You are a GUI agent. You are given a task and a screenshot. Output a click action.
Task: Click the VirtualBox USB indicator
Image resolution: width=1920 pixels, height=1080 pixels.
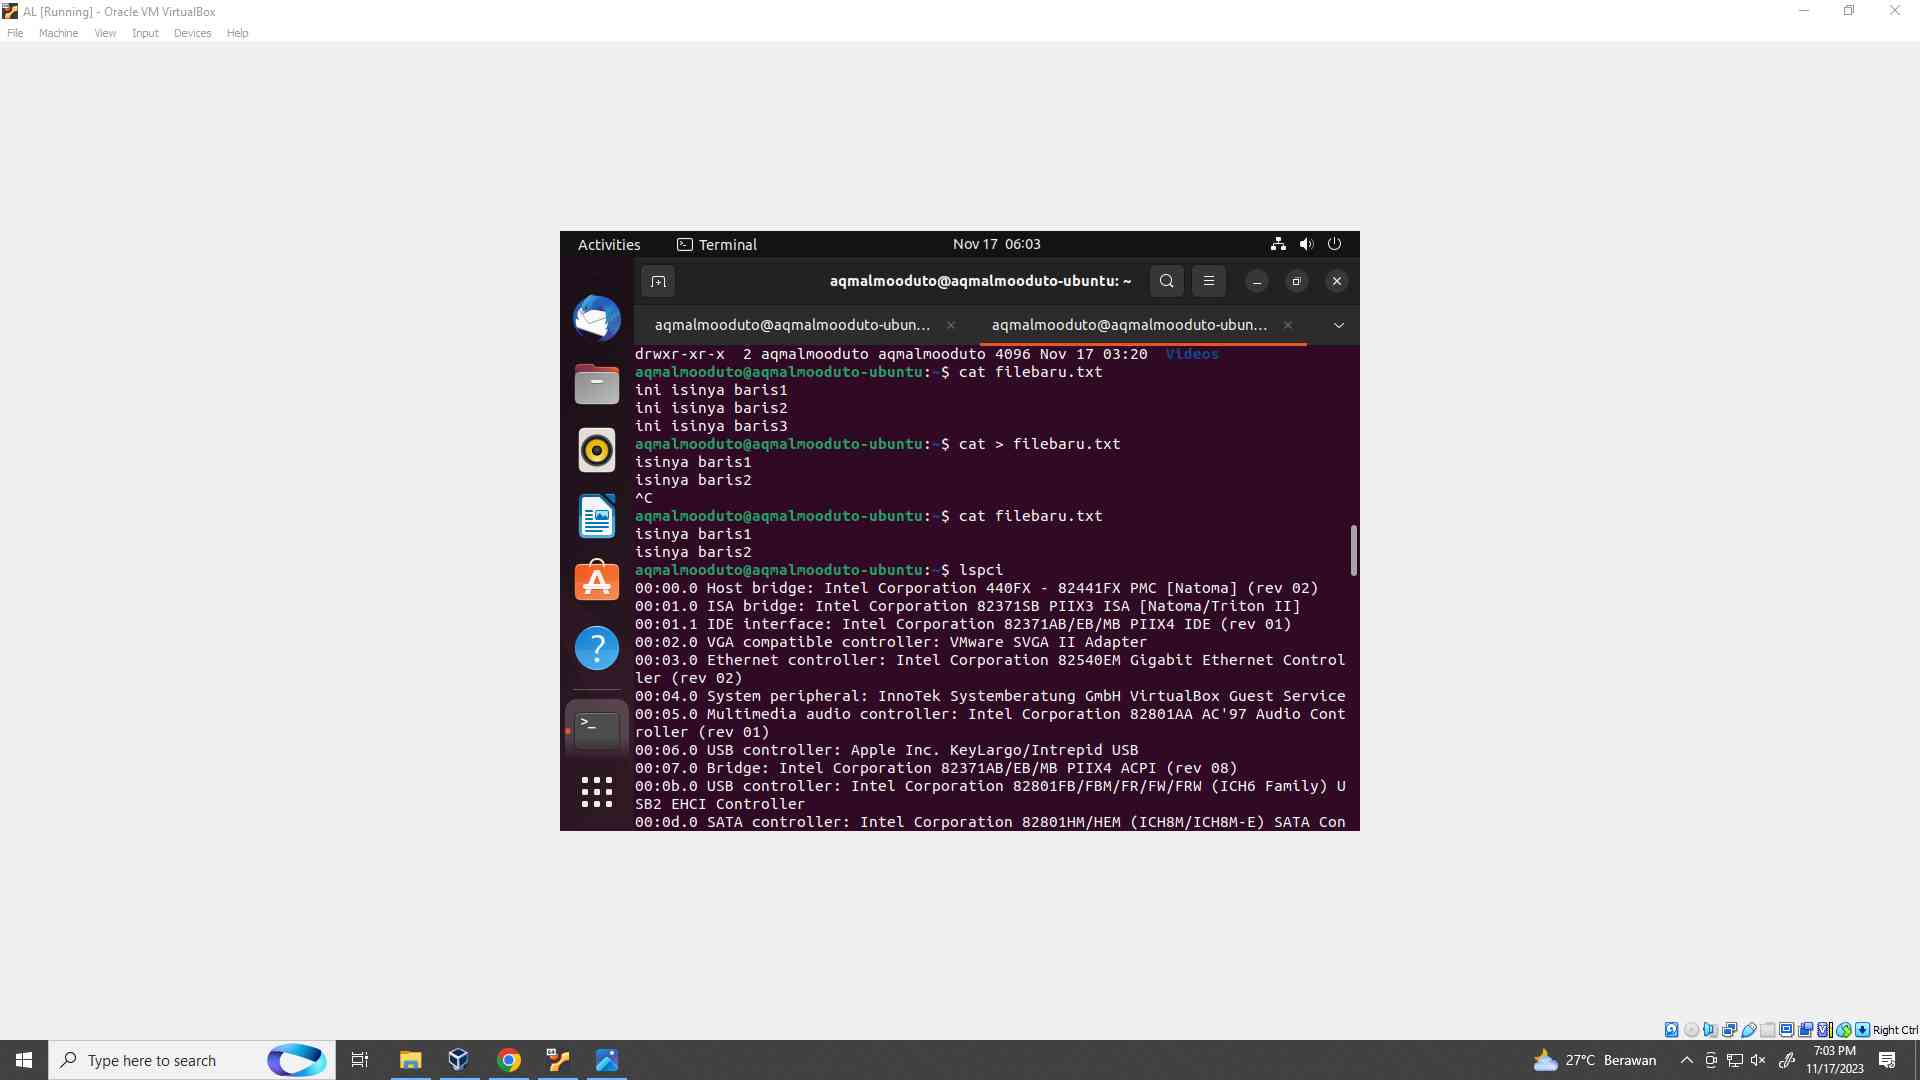1748,1030
